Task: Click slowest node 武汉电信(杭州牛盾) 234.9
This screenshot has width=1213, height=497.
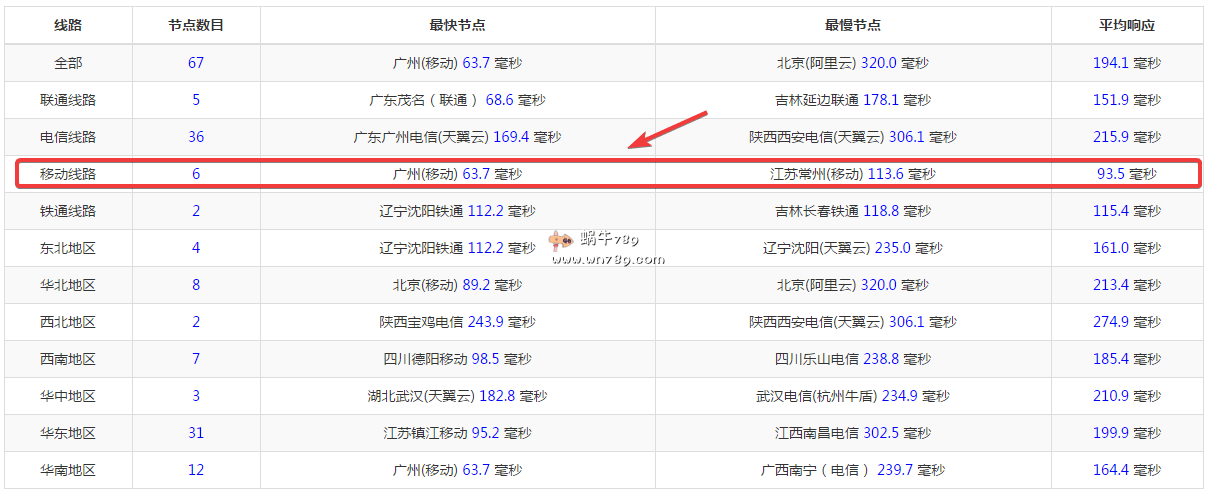Action: [x=852, y=396]
